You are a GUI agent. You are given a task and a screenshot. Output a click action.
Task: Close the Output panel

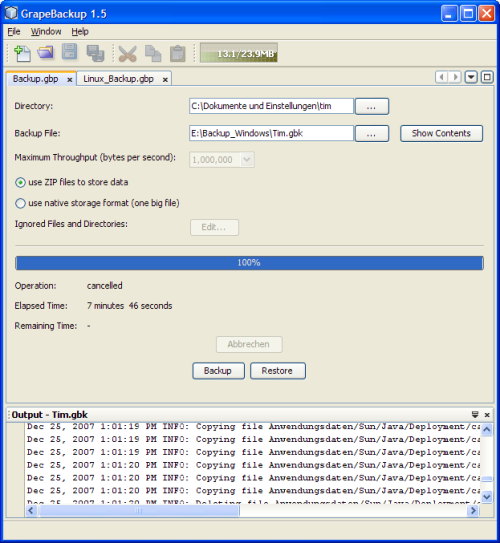coord(487,415)
